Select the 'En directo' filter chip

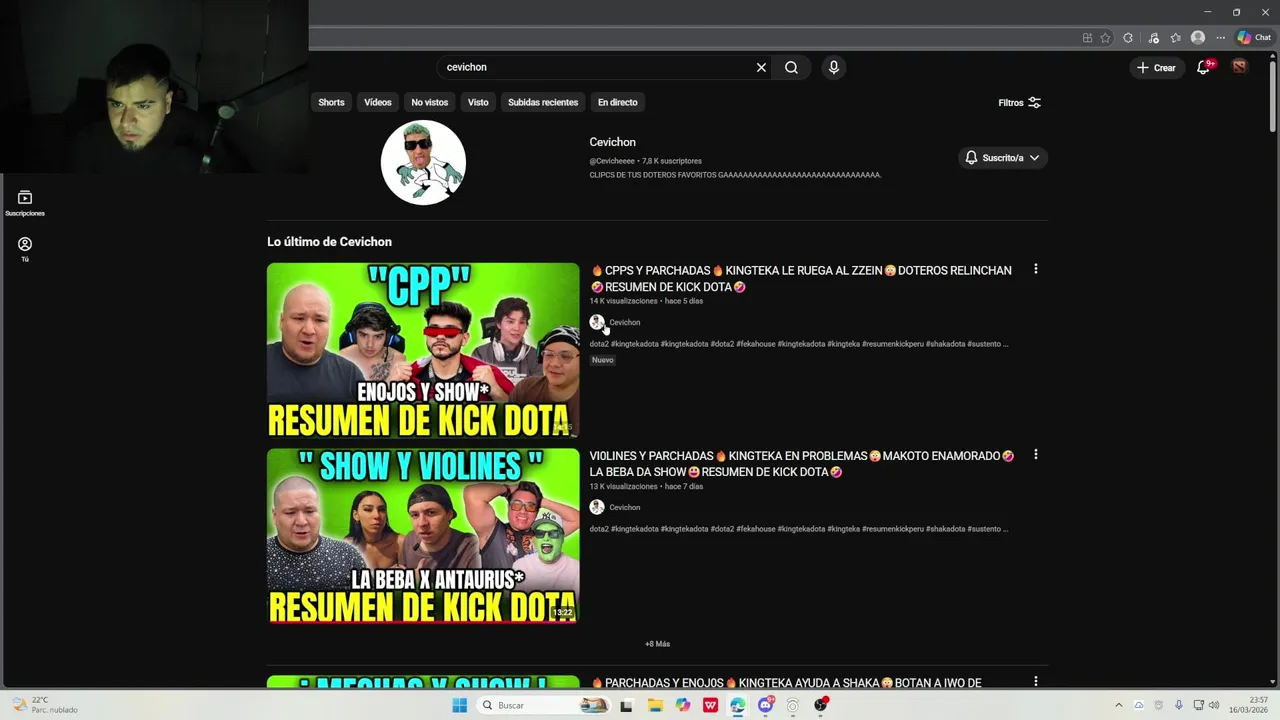[617, 102]
